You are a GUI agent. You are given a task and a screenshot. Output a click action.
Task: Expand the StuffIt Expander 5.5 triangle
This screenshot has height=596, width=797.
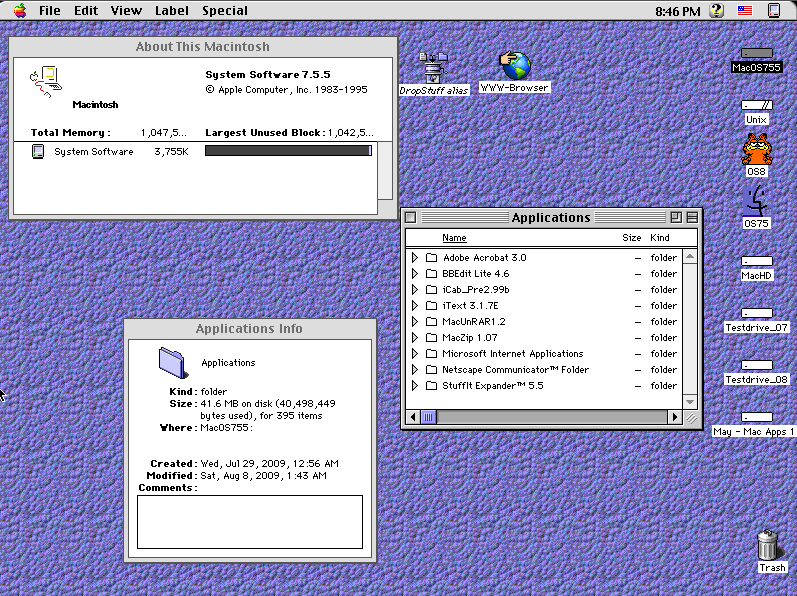coord(415,386)
